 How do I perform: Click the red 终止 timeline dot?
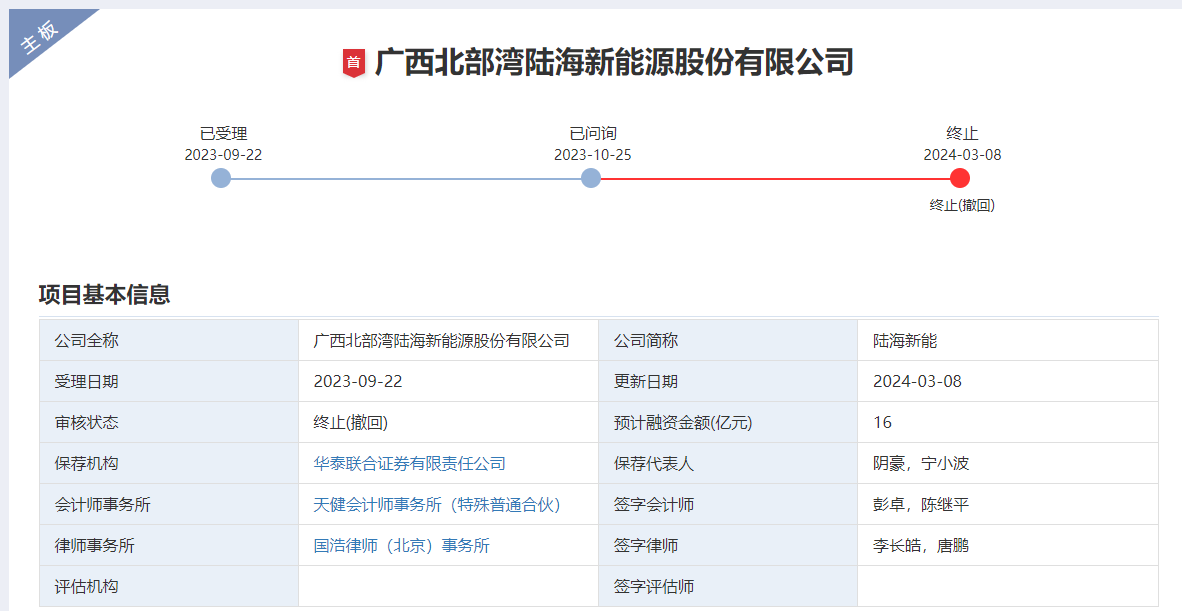(x=960, y=178)
